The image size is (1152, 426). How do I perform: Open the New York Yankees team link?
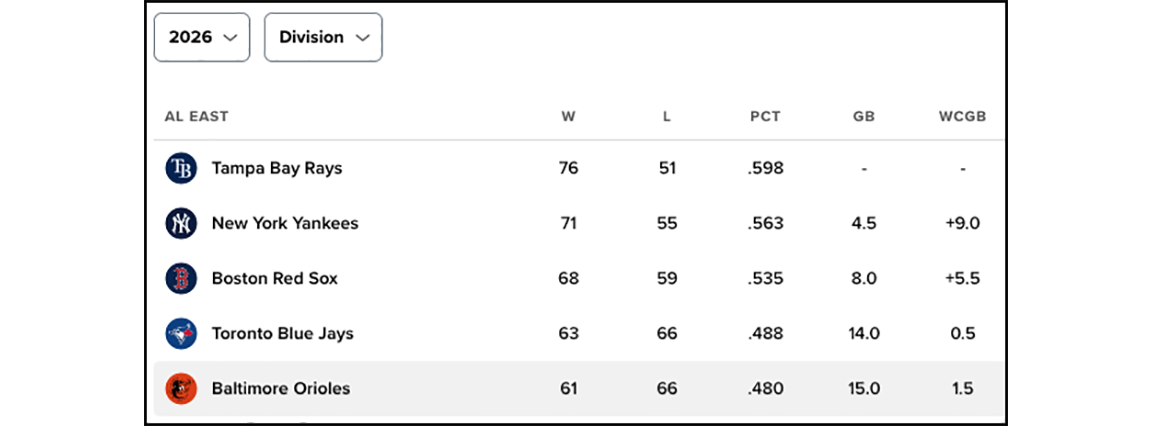285,223
